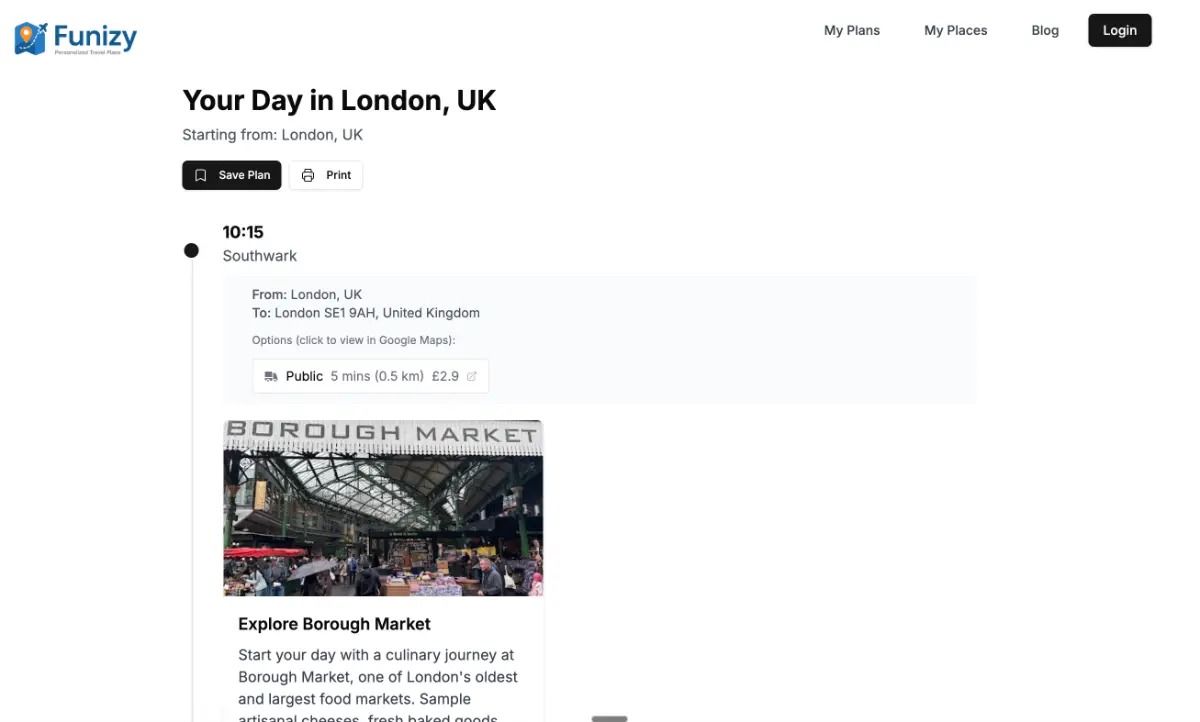Click the bookmark icon in Save Plan
The image size is (1200, 722).
(x=201, y=175)
